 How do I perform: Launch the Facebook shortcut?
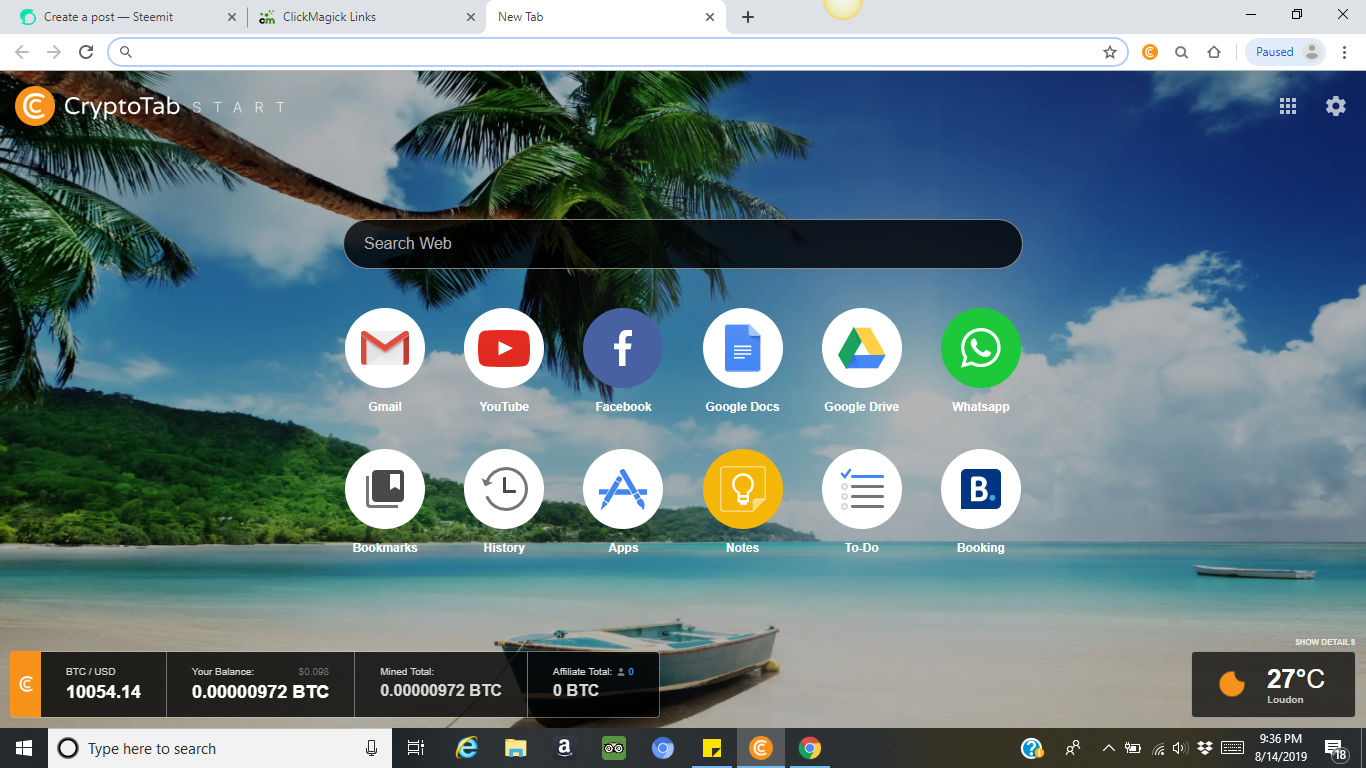pyautogui.click(x=623, y=348)
